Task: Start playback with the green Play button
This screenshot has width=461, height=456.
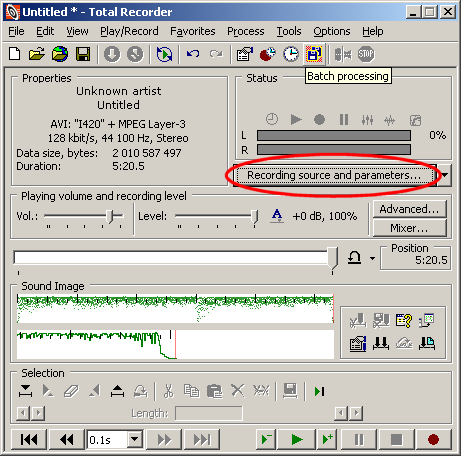Action: 297,440
